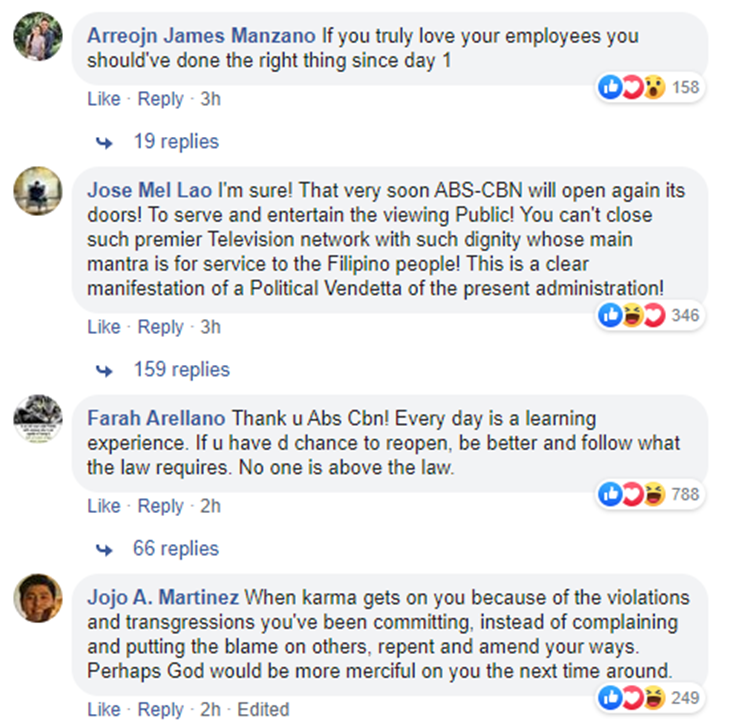Reply to Jose Mel Lao's comment

click(x=160, y=327)
